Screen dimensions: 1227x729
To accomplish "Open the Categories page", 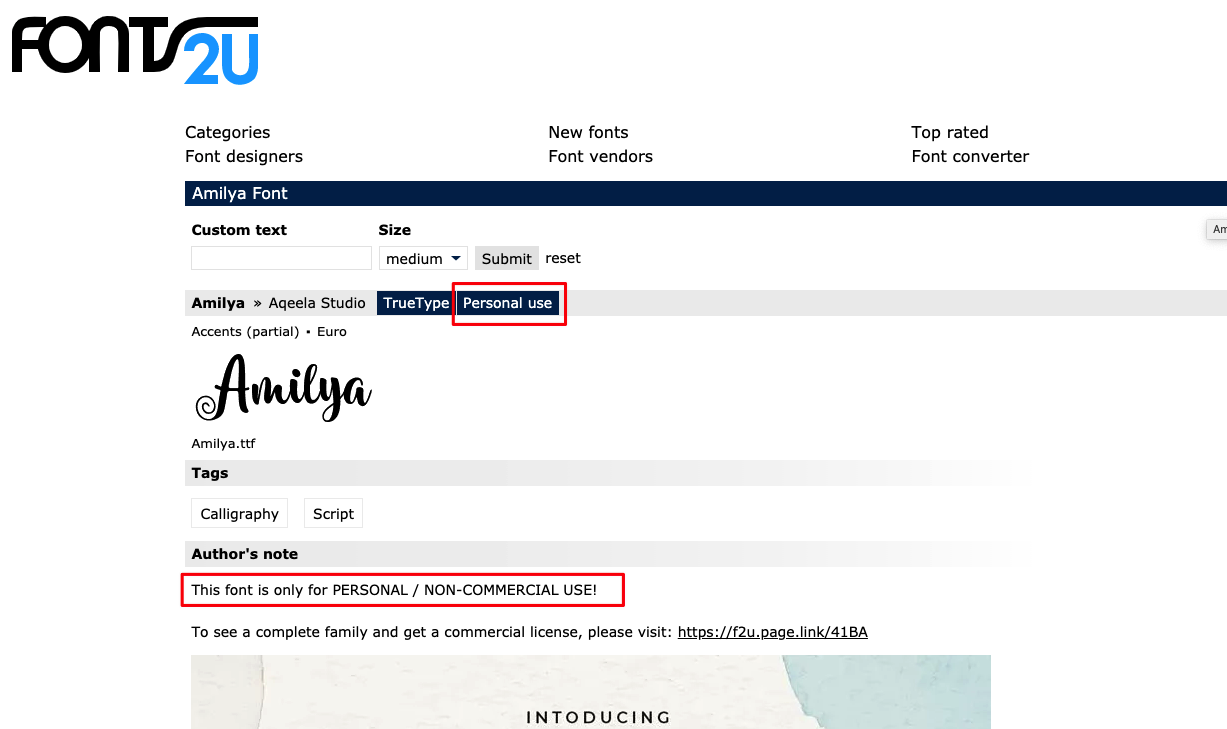I will (228, 132).
